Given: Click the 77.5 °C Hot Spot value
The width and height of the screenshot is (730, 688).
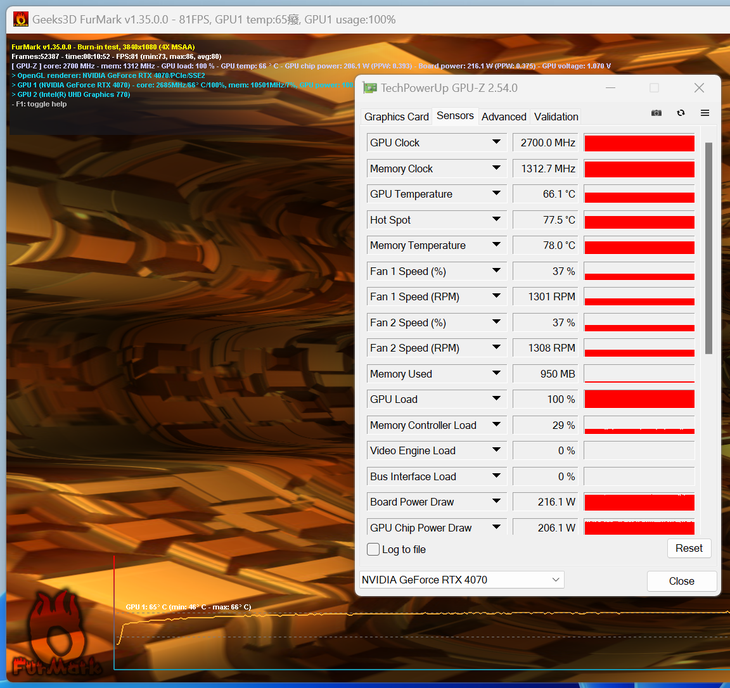Looking at the screenshot, I should pos(546,220).
